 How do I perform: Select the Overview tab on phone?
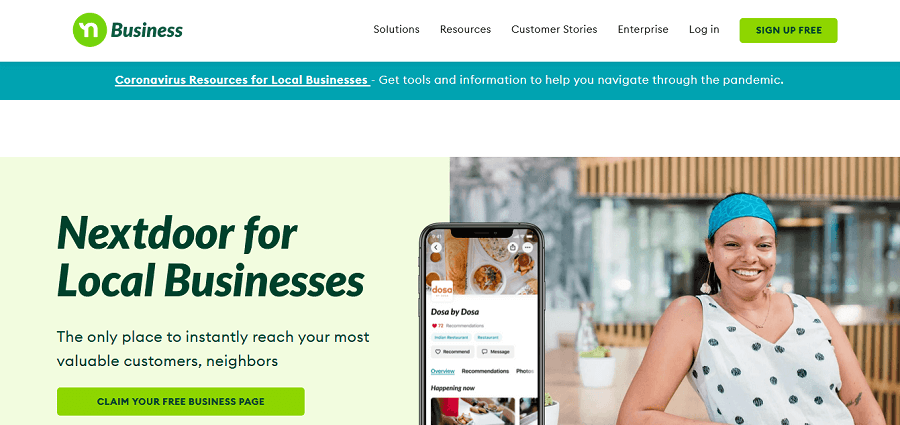pyautogui.click(x=443, y=371)
